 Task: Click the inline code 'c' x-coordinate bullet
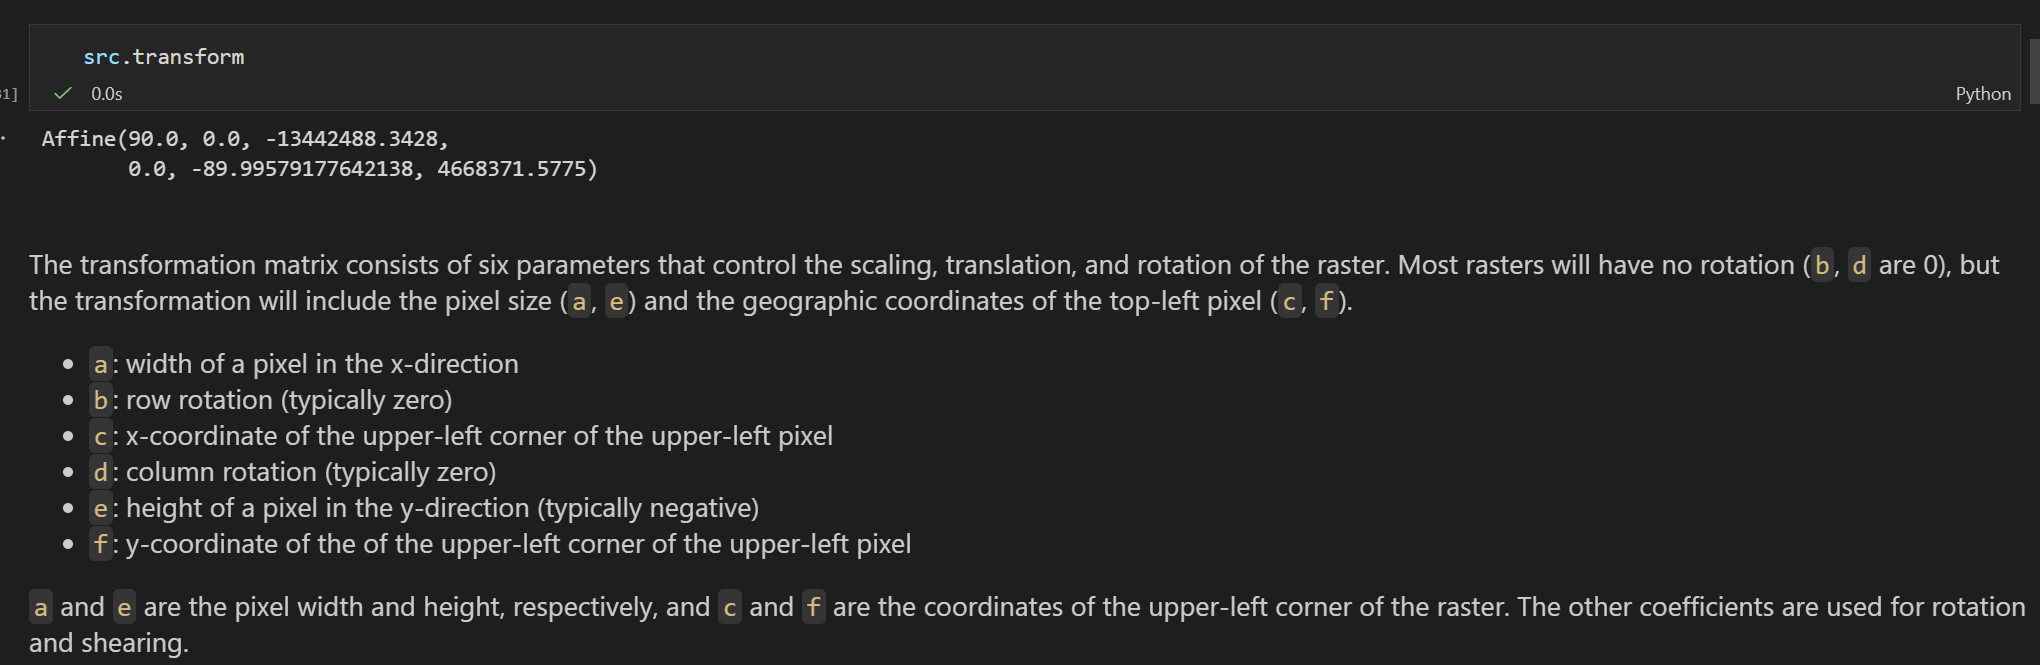[x=100, y=436]
